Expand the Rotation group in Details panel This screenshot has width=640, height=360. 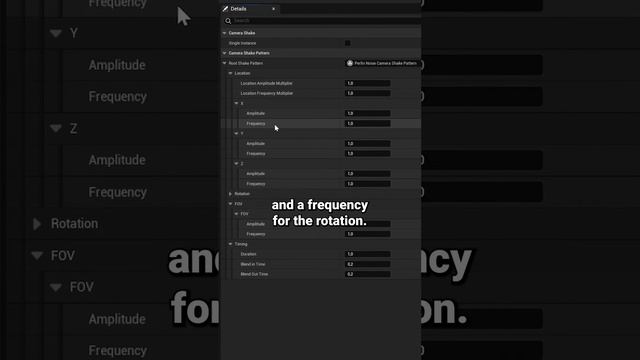point(231,194)
